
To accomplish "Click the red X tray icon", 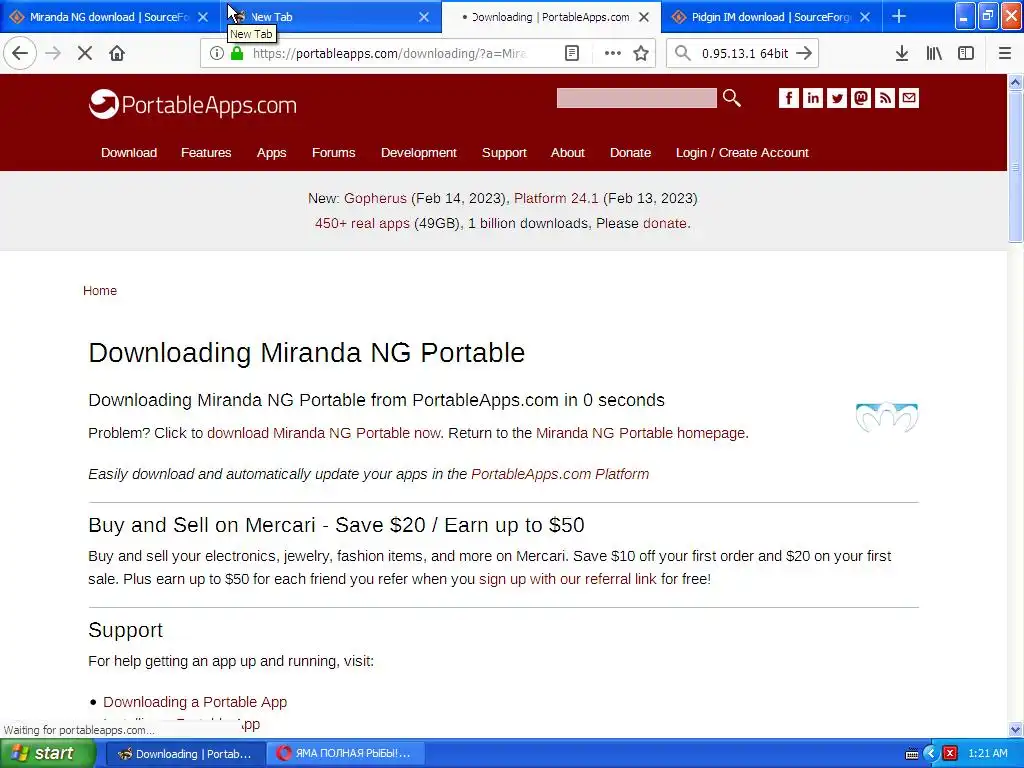I will pos(950,754).
